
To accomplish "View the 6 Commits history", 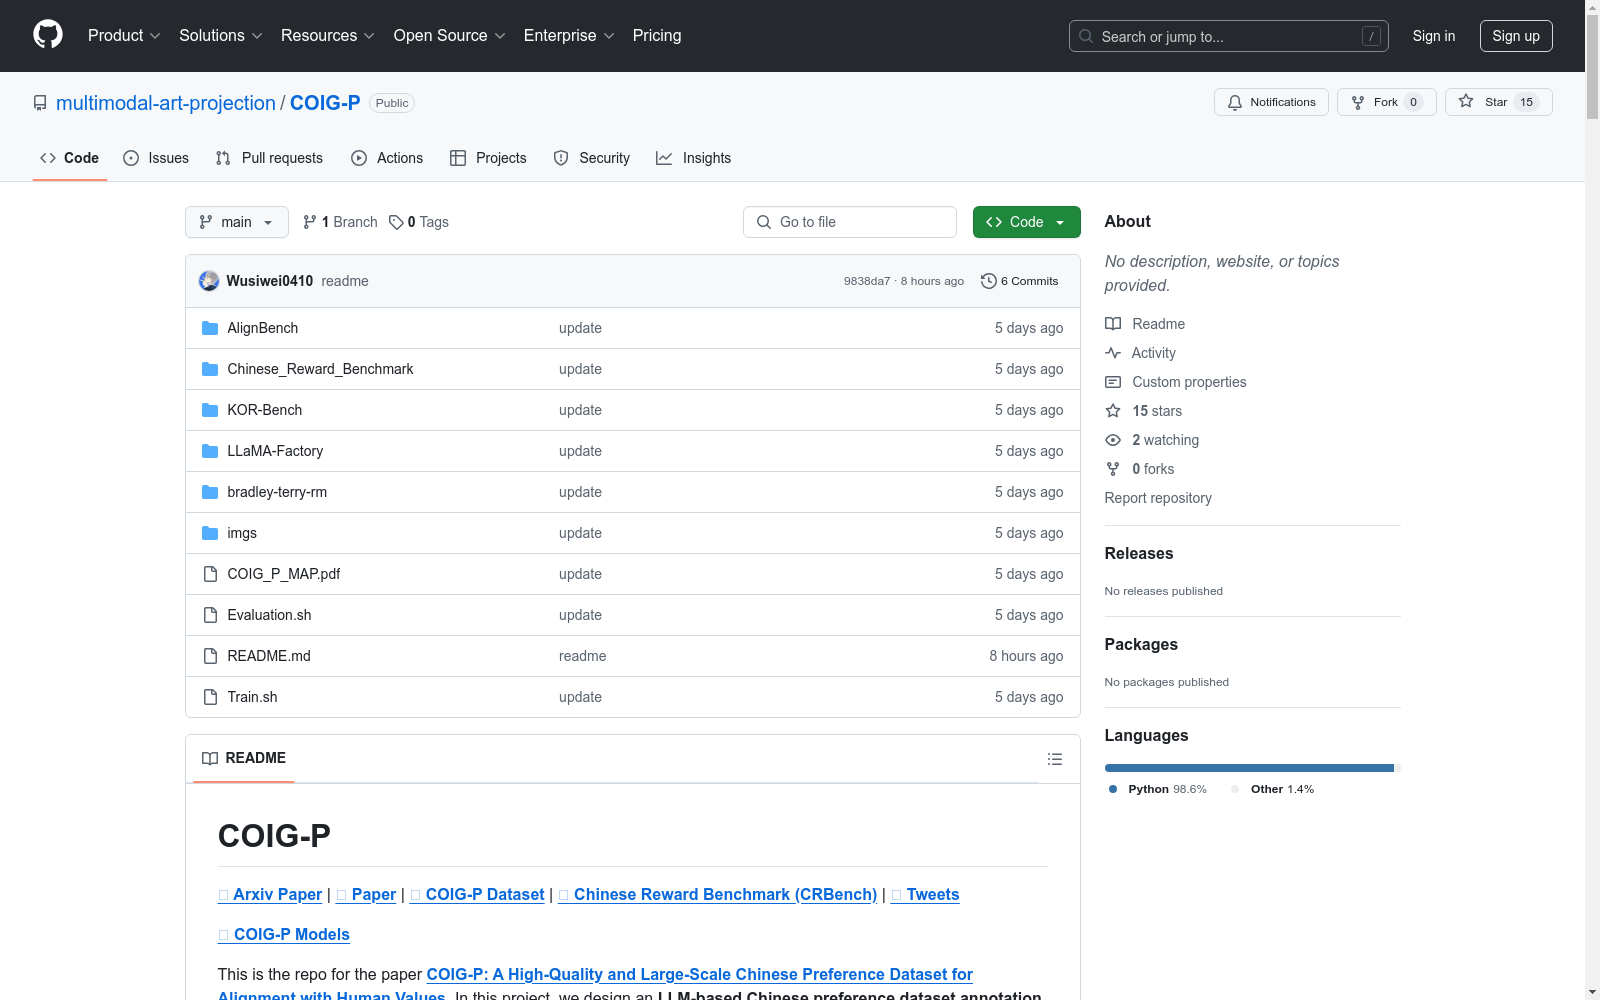I will pyautogui.click(x=1020, y=281).
